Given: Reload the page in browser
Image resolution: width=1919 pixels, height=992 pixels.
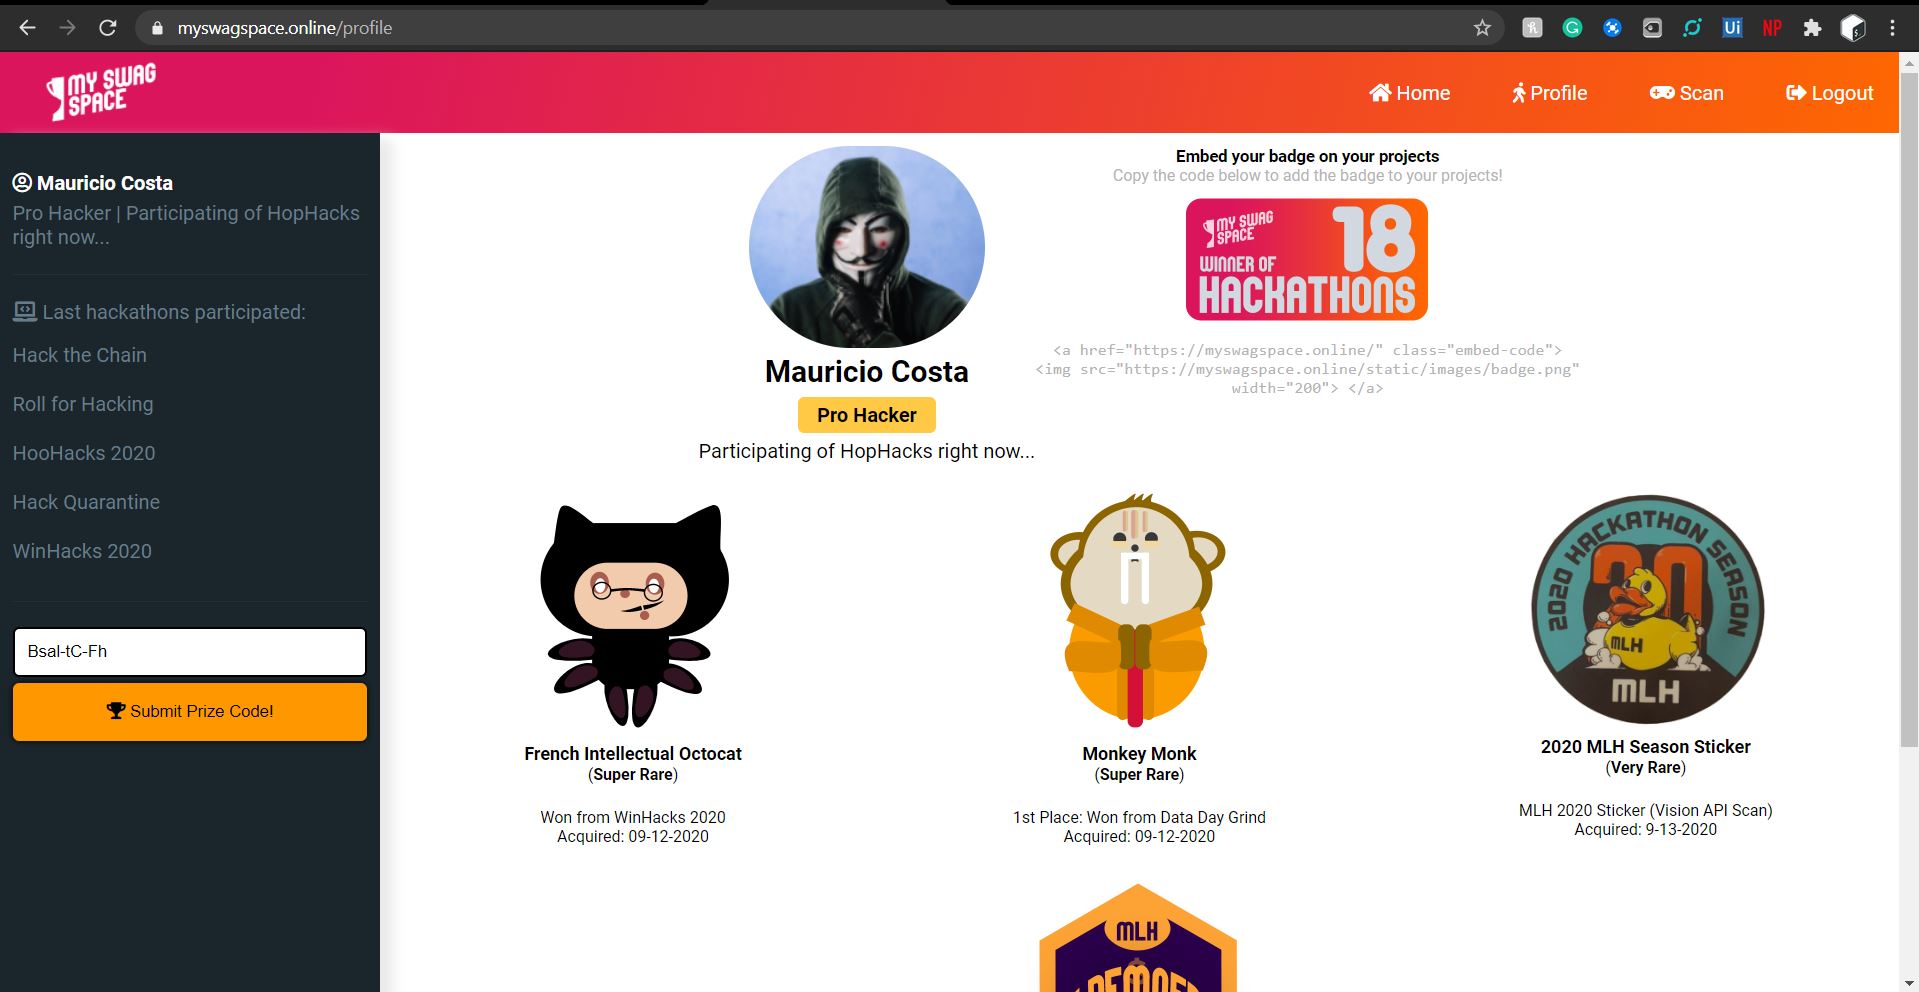Looking at the screenshot, I should pyautogui.click(x=108, y=28).
